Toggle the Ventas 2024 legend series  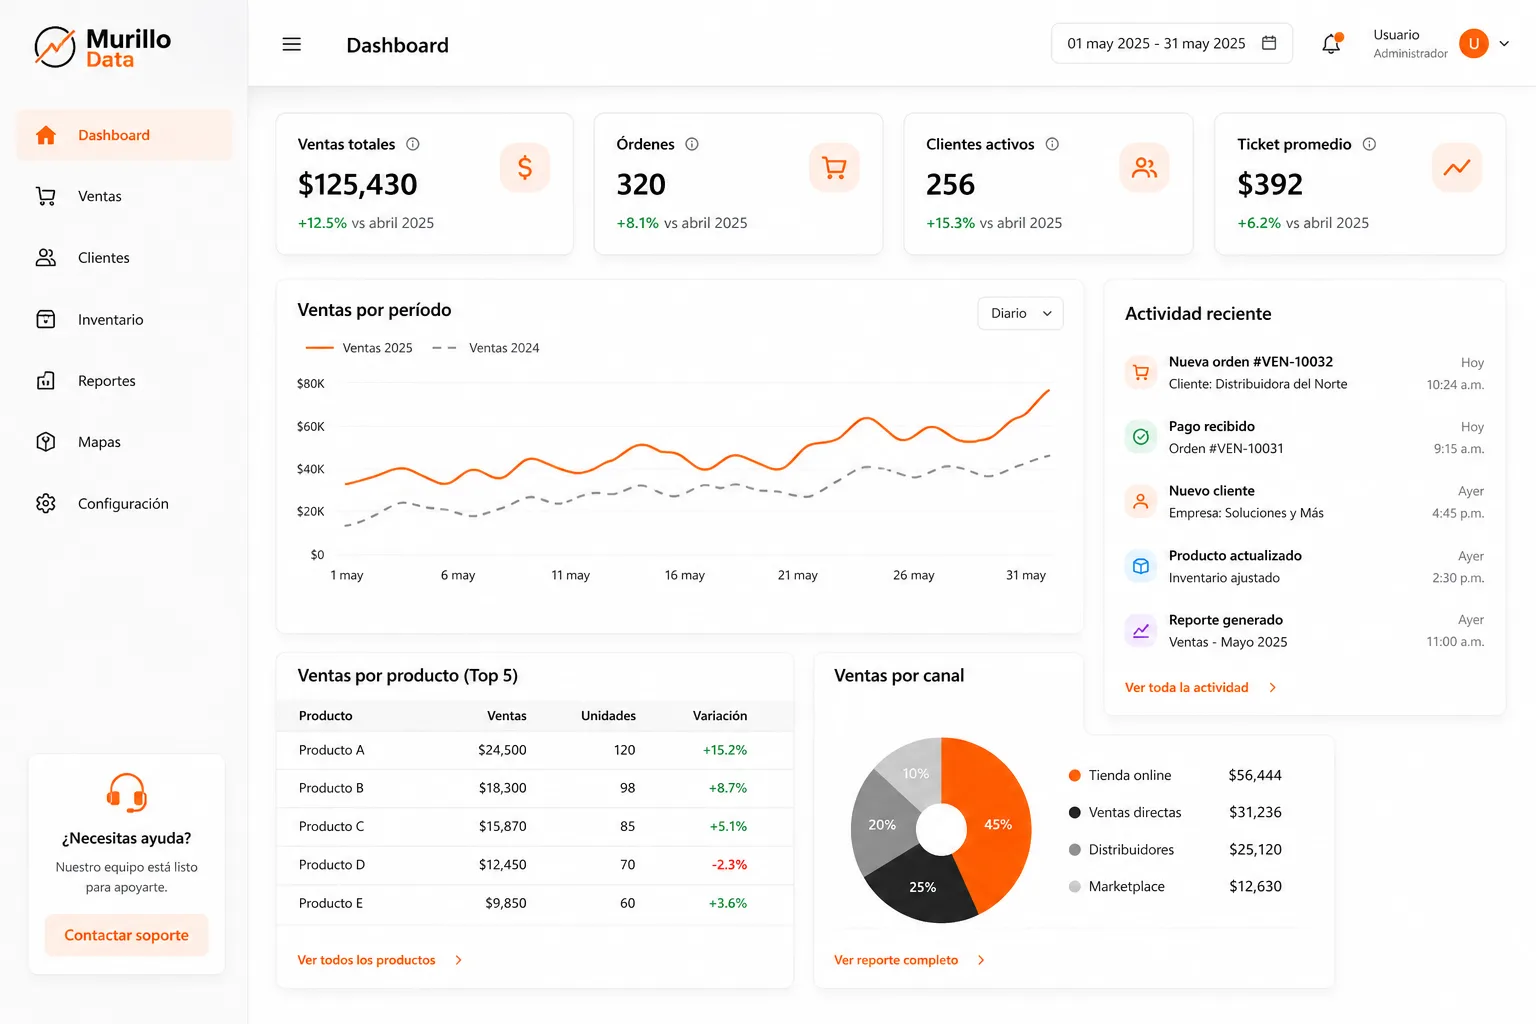click(486, 348)
